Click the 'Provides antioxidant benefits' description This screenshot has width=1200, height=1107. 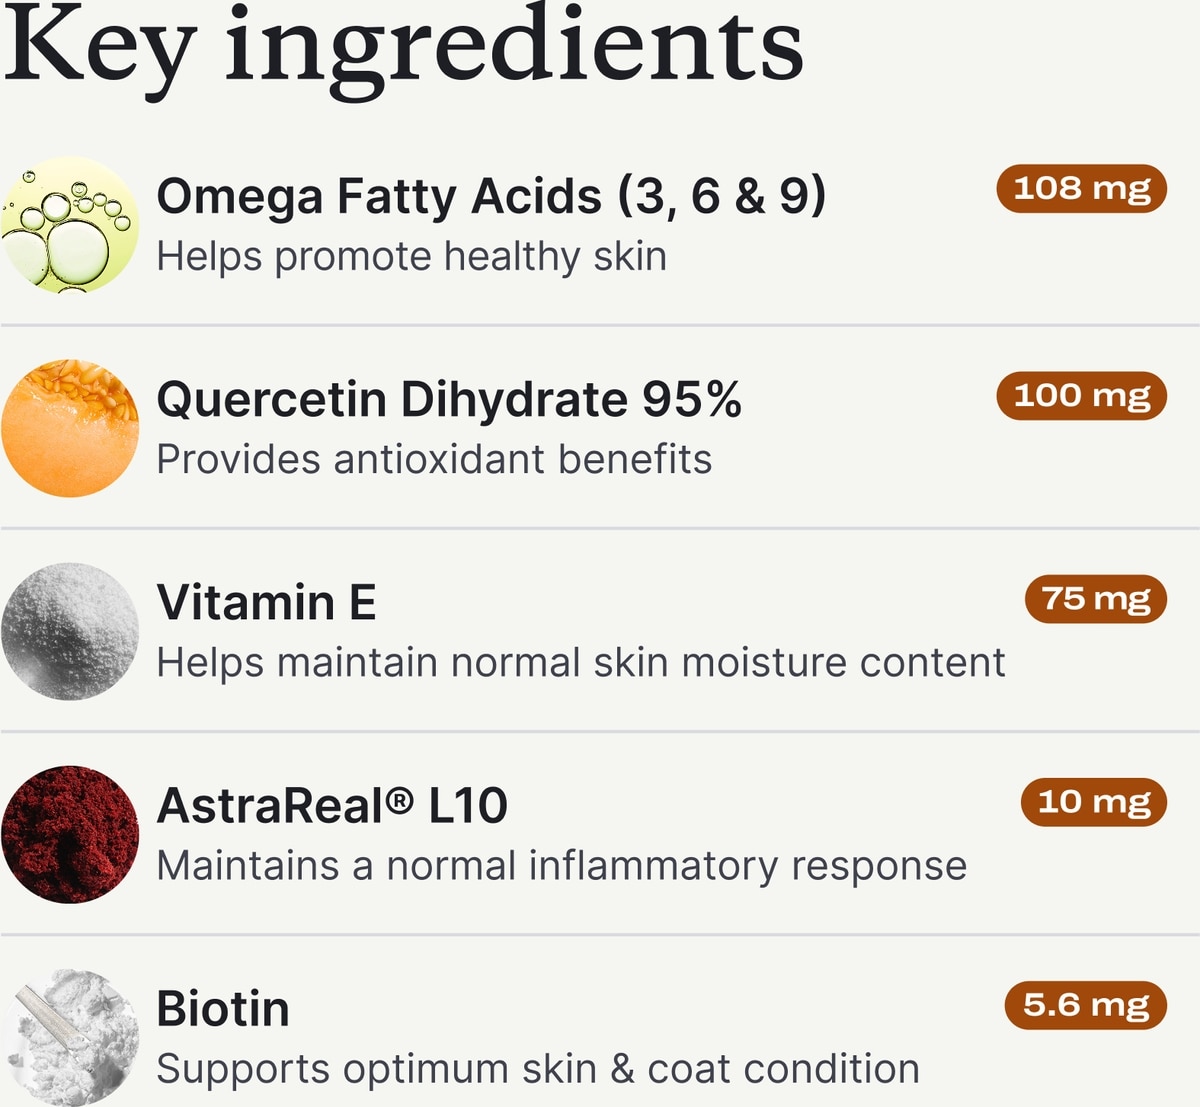click(x=434, y=460)
